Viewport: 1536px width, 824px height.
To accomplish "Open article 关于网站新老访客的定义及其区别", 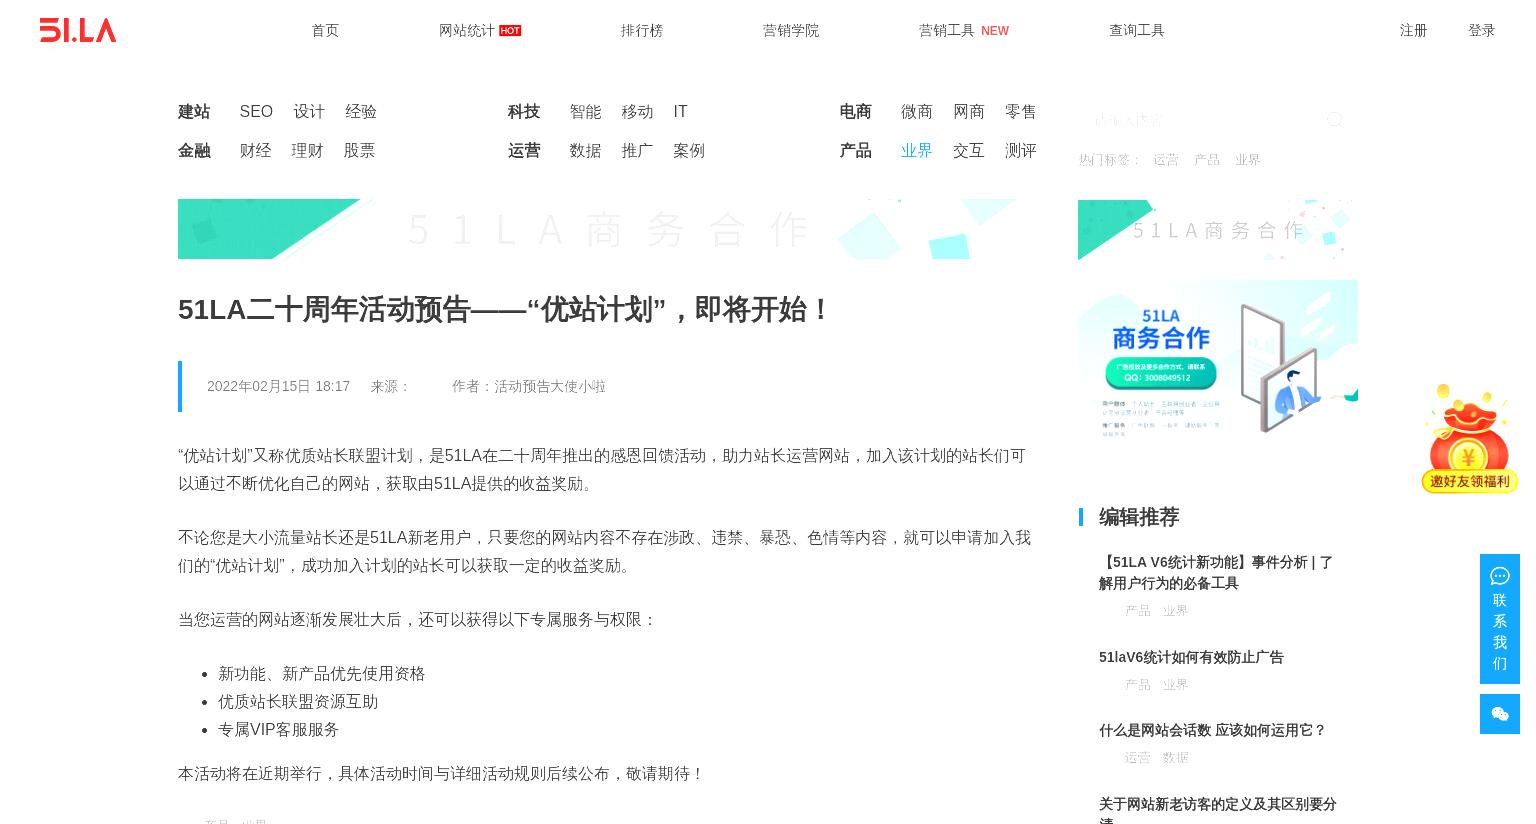I will pyautogui.click(x=1218, y=809).
